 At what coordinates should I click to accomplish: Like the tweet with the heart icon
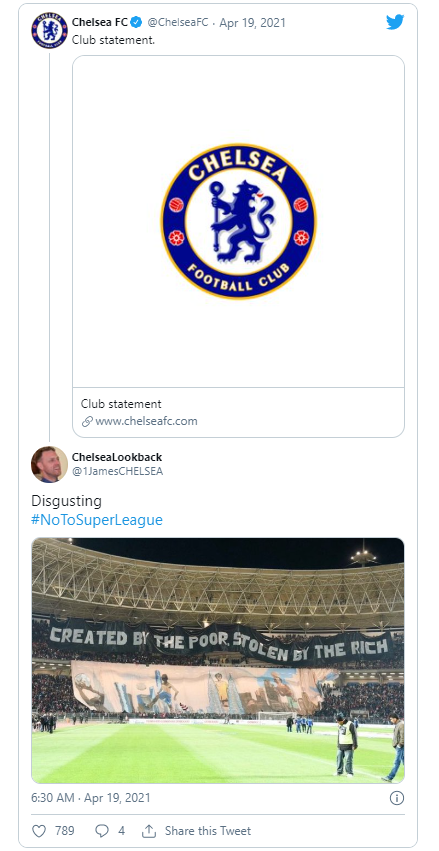coord(39,830)
